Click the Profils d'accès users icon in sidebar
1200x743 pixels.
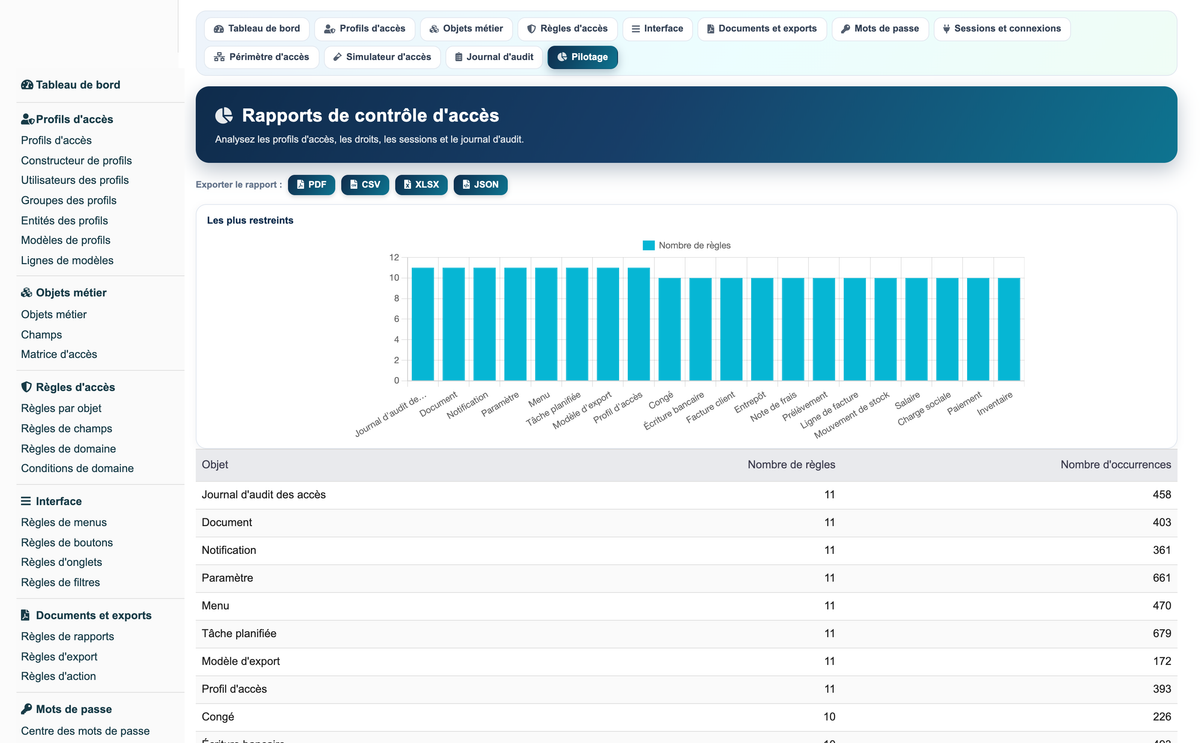pos(28,119)
